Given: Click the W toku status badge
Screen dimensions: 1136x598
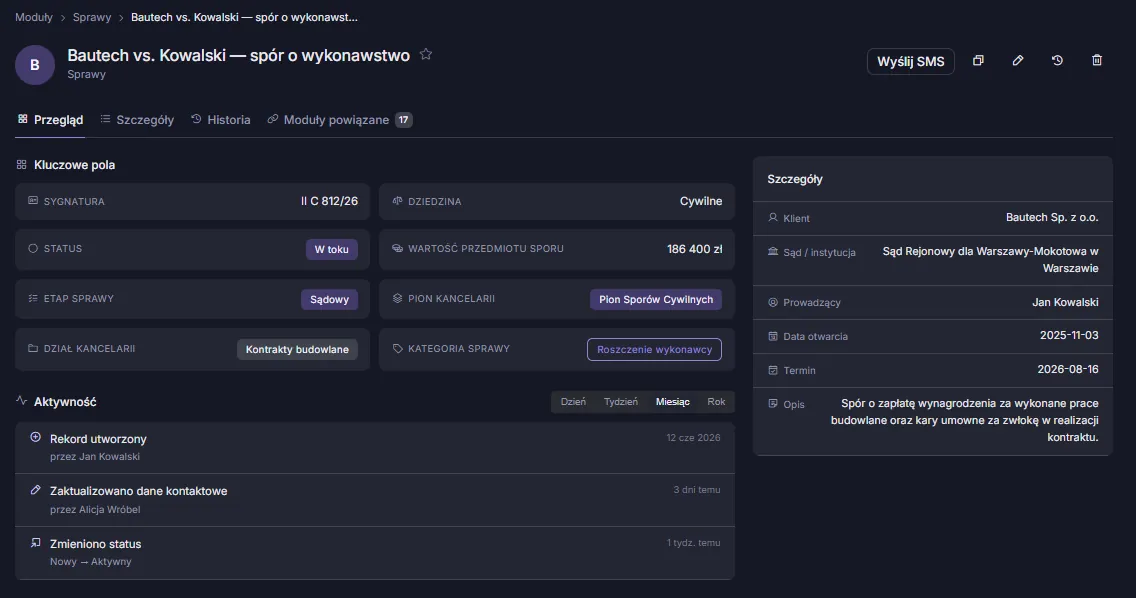Looking at the screenshot, I should [332, 249].
